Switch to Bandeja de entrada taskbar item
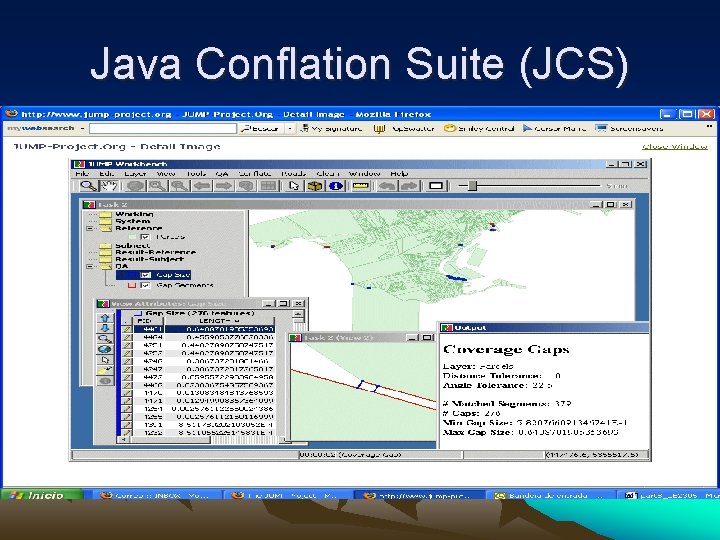This screenshot has height=540, width=720. click(x=549, y=495)
